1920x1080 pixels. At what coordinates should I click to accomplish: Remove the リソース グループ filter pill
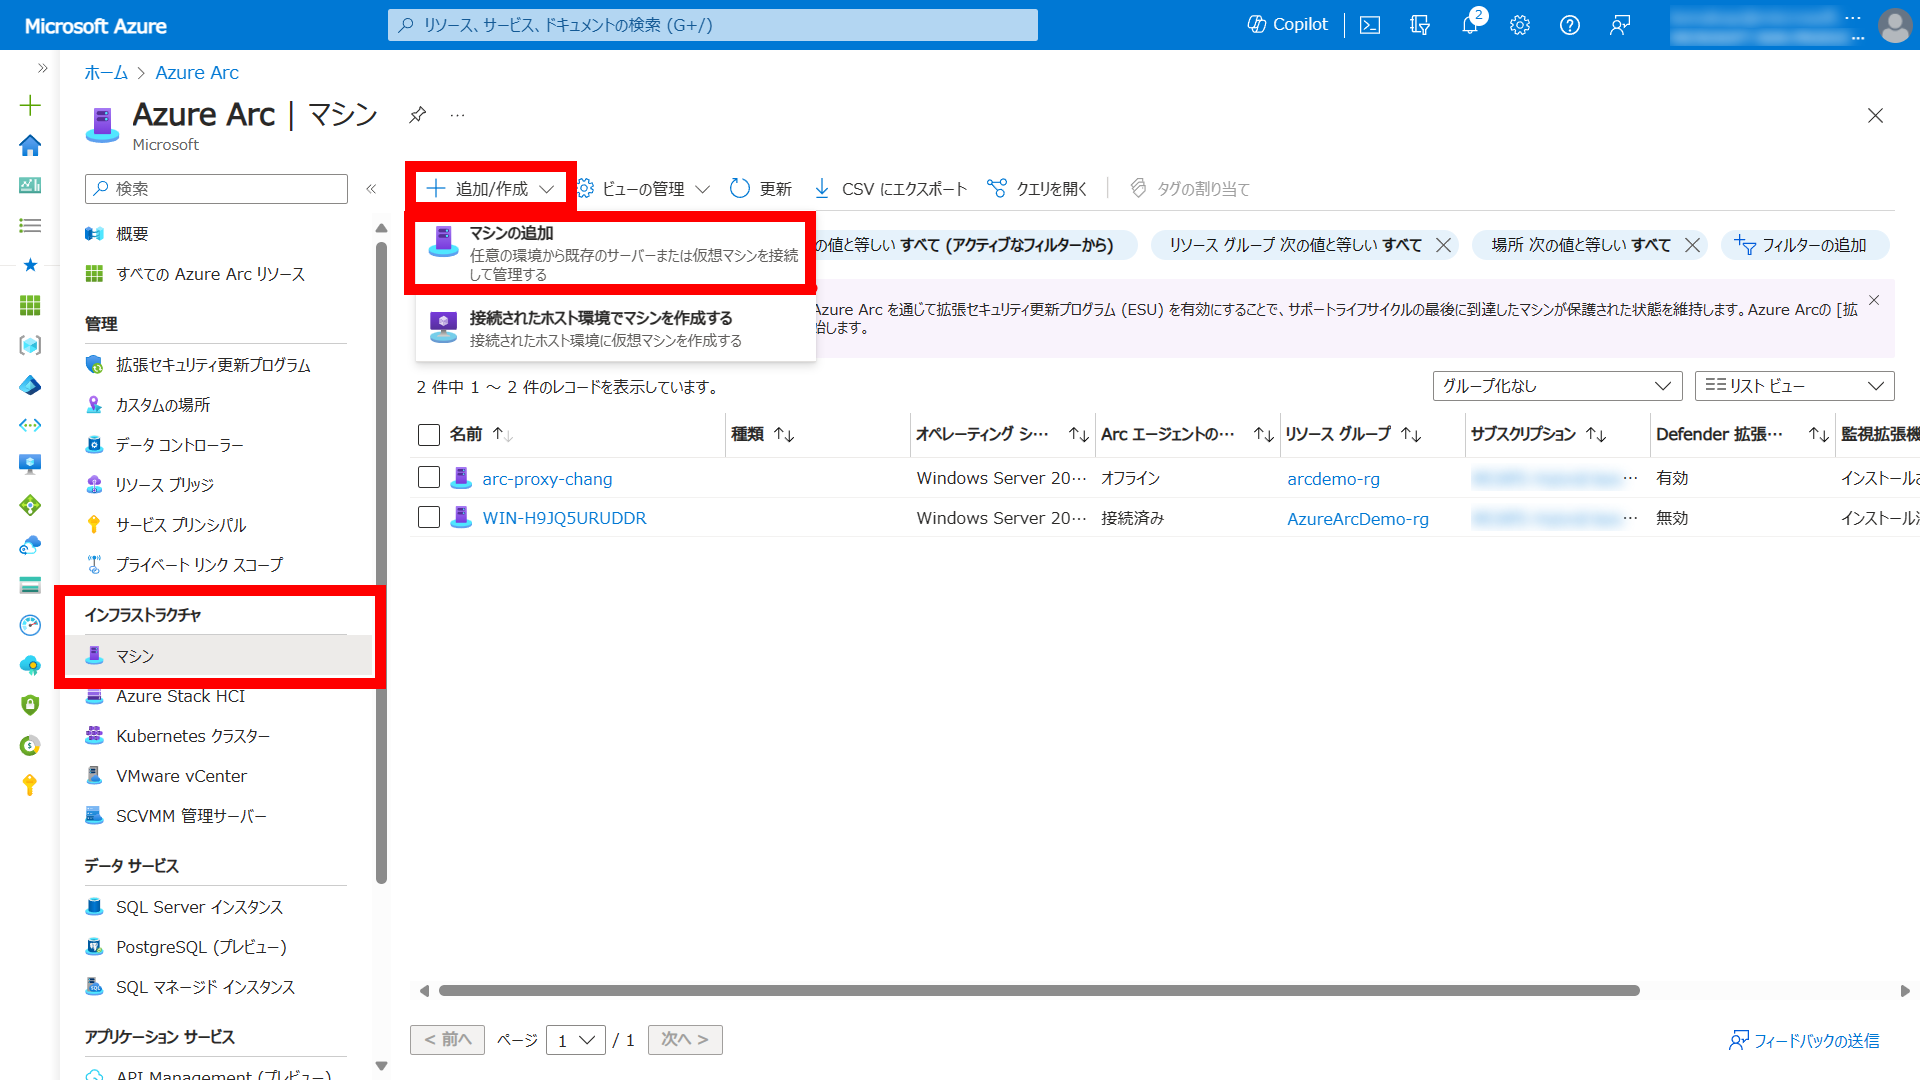coord(1443,245)
